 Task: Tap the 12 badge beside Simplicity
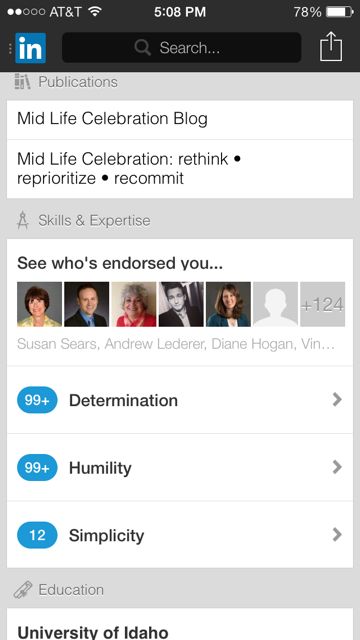(37, 535)
